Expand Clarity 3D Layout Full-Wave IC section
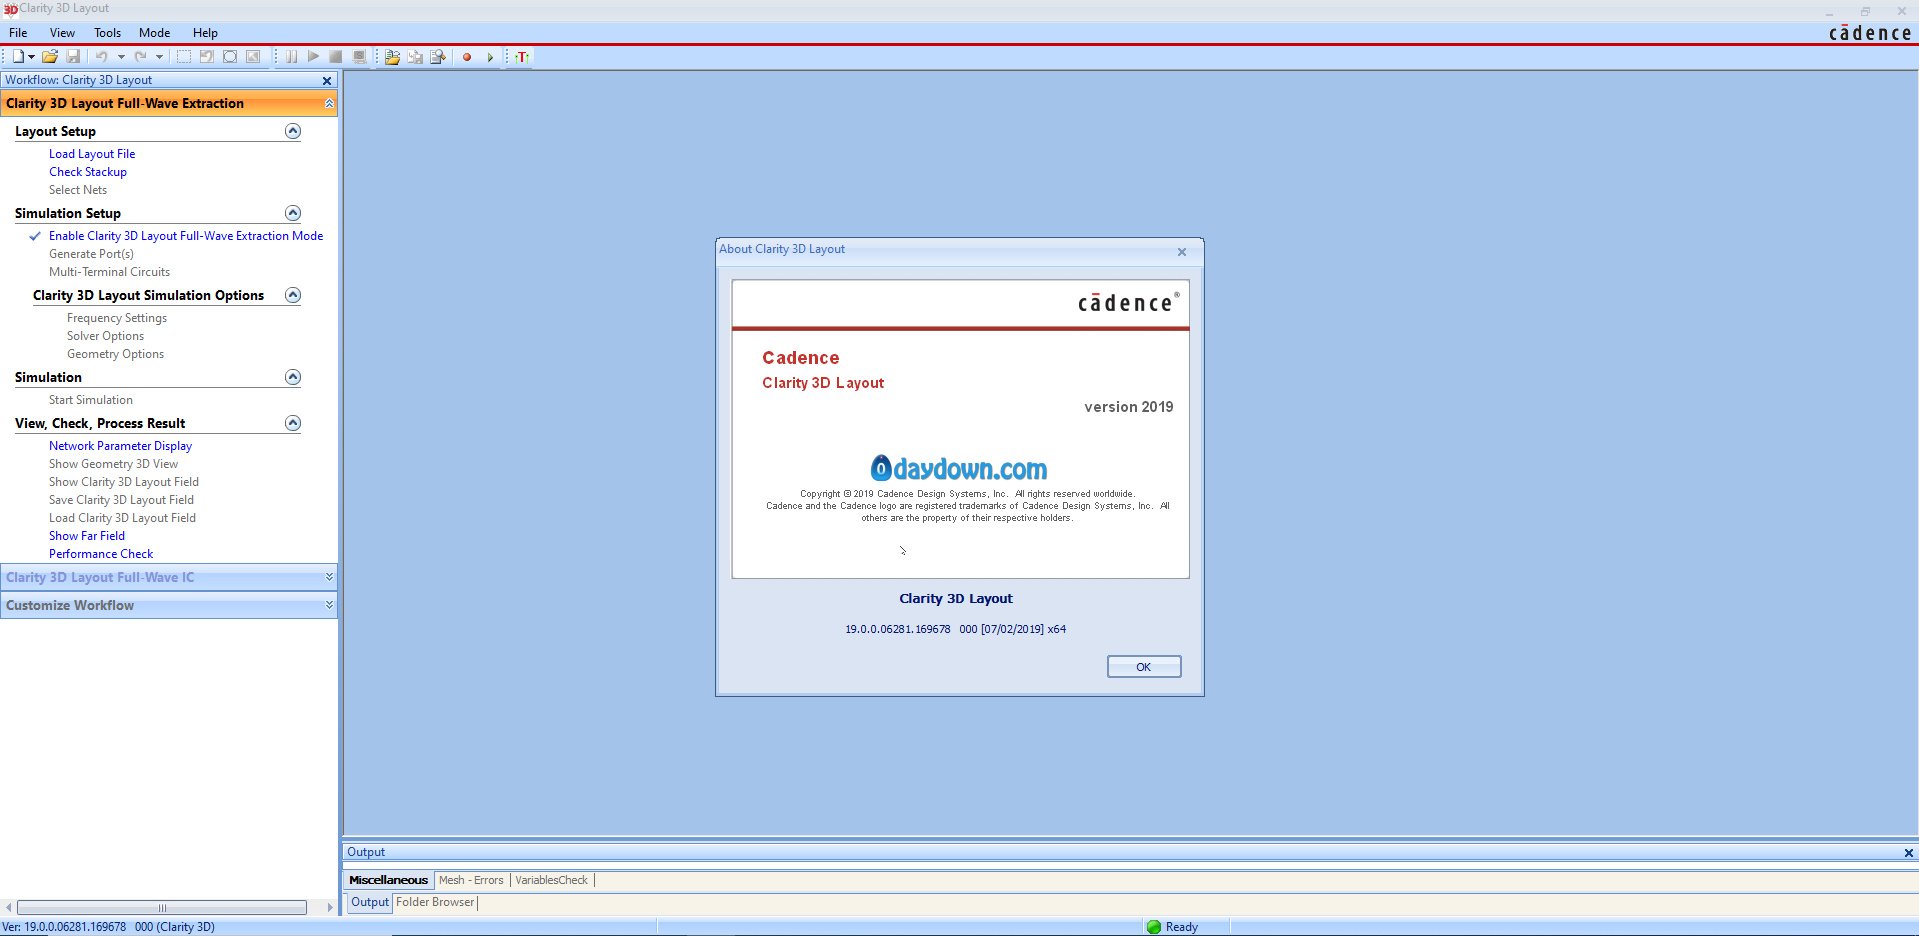Viewport: 1919px width, 936px height. click(329, 577)
